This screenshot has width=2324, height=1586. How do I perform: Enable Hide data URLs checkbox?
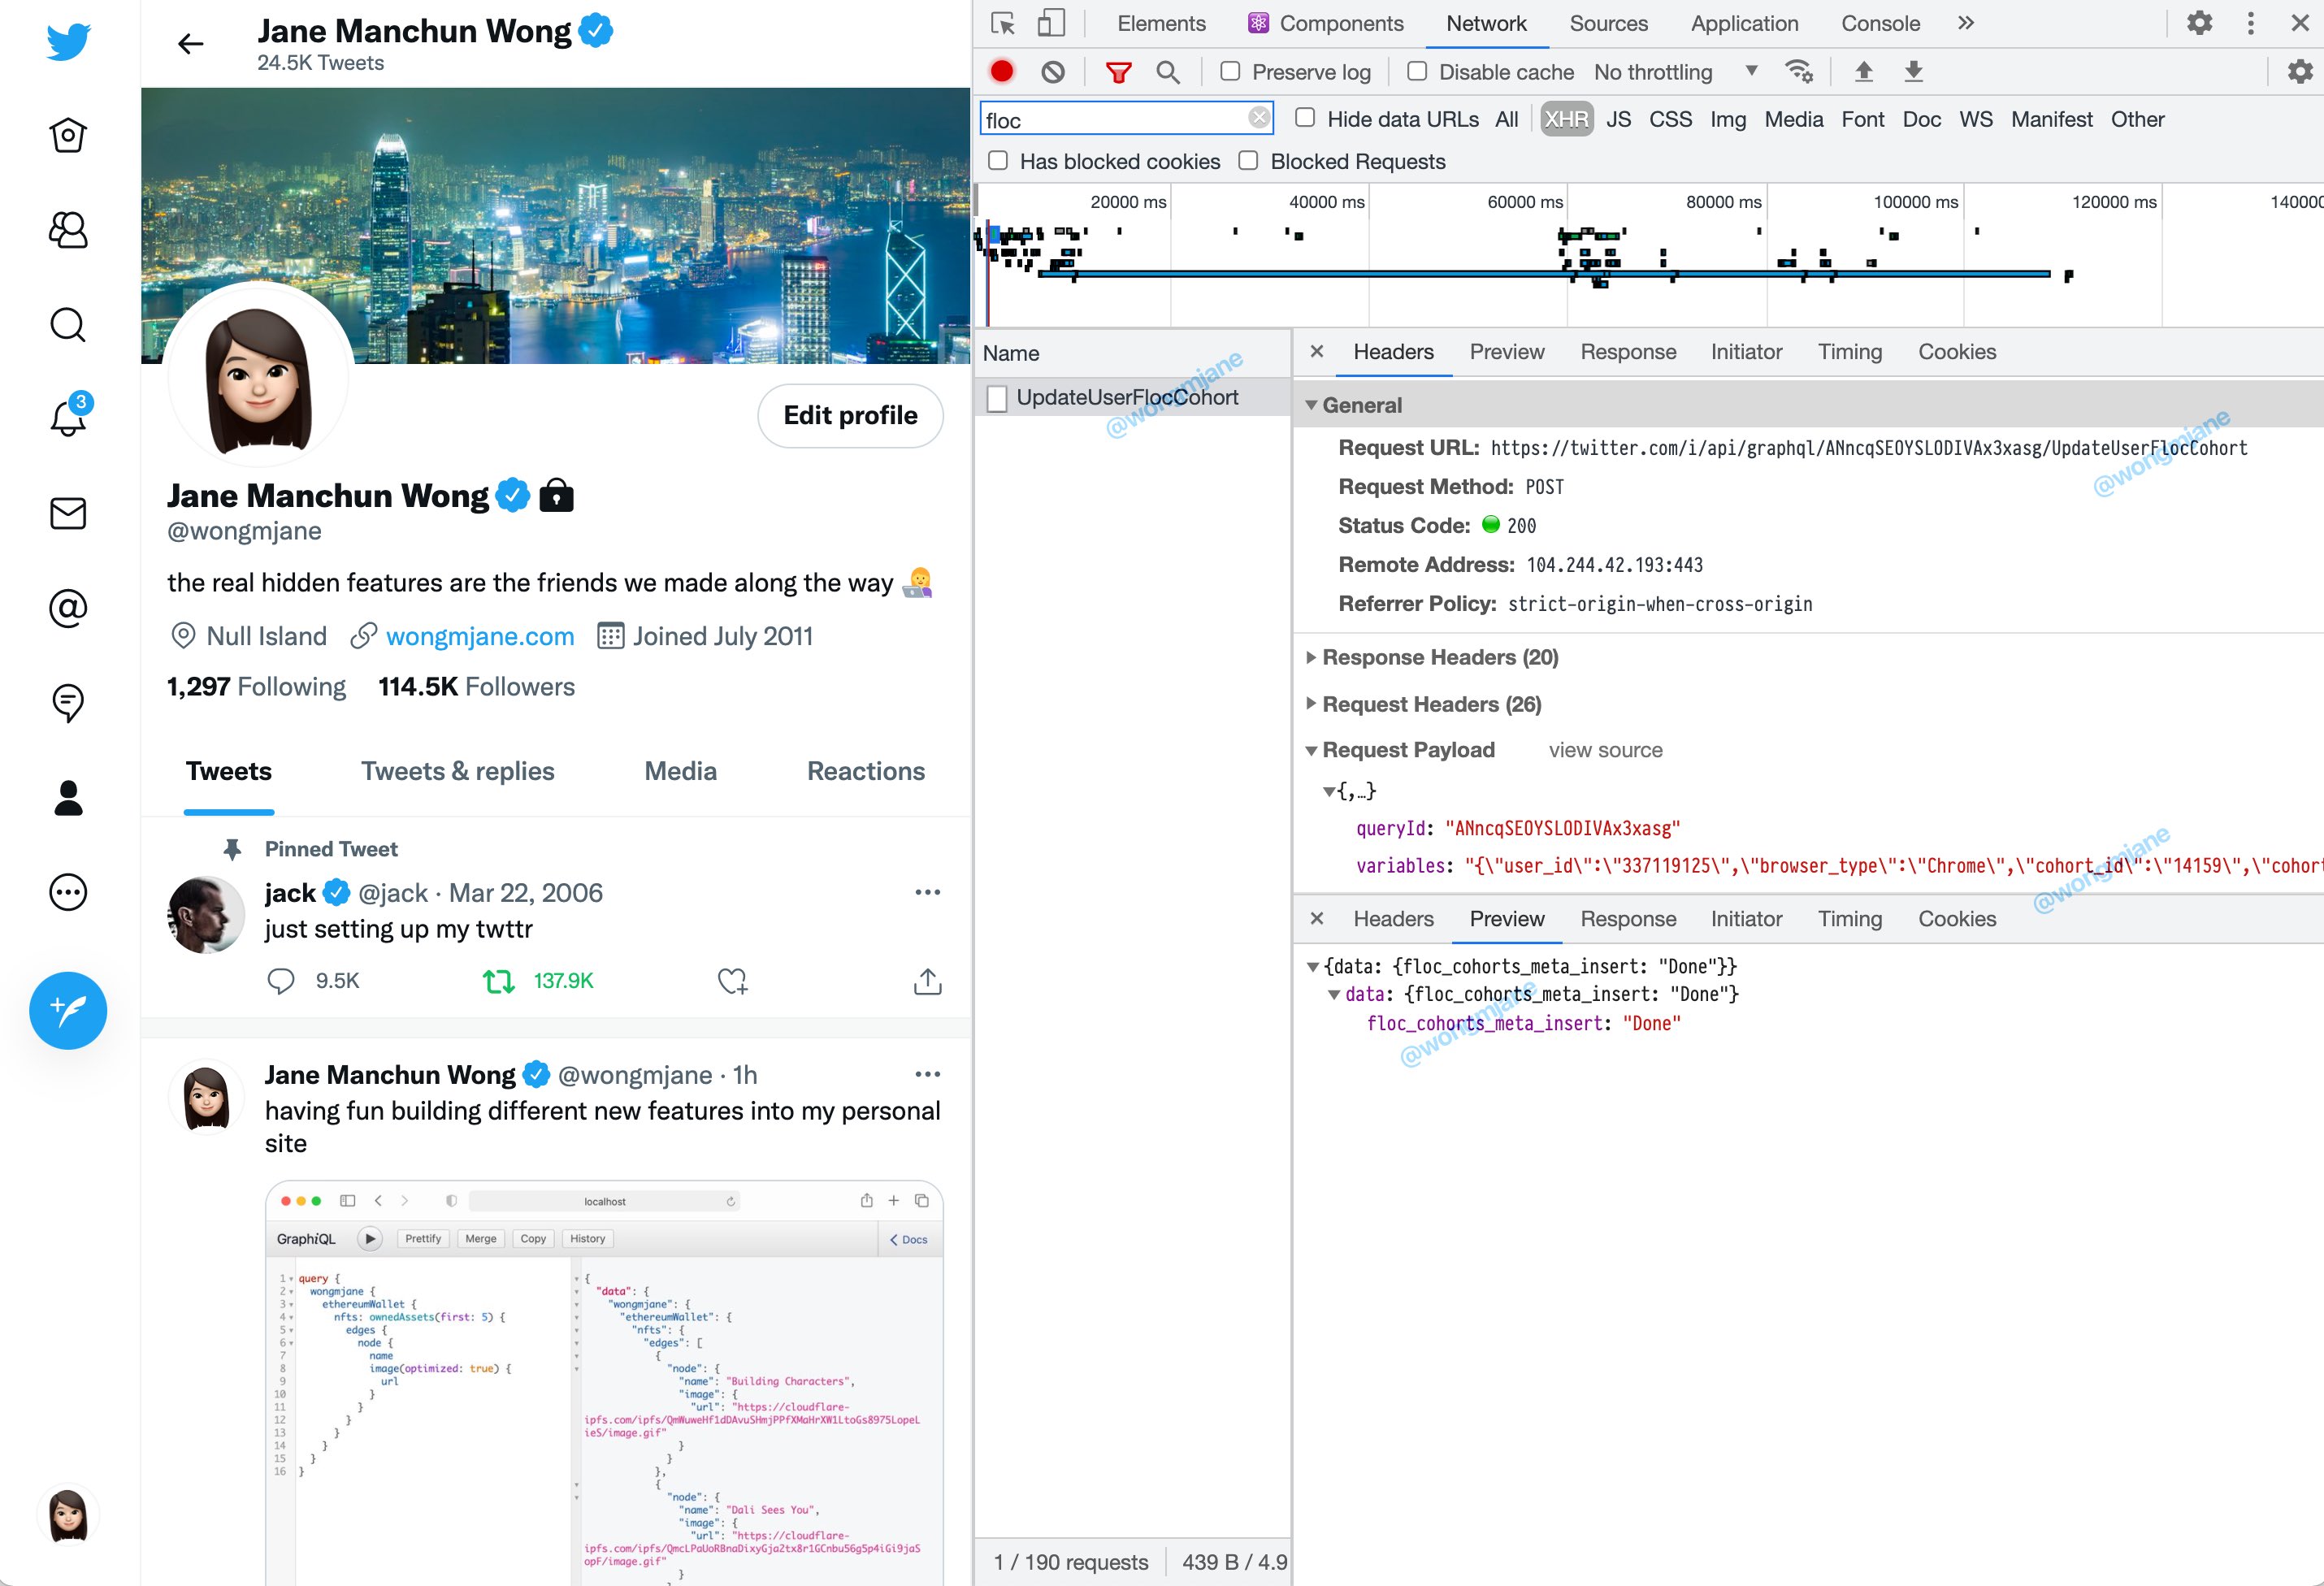[x=1305, y=119]
